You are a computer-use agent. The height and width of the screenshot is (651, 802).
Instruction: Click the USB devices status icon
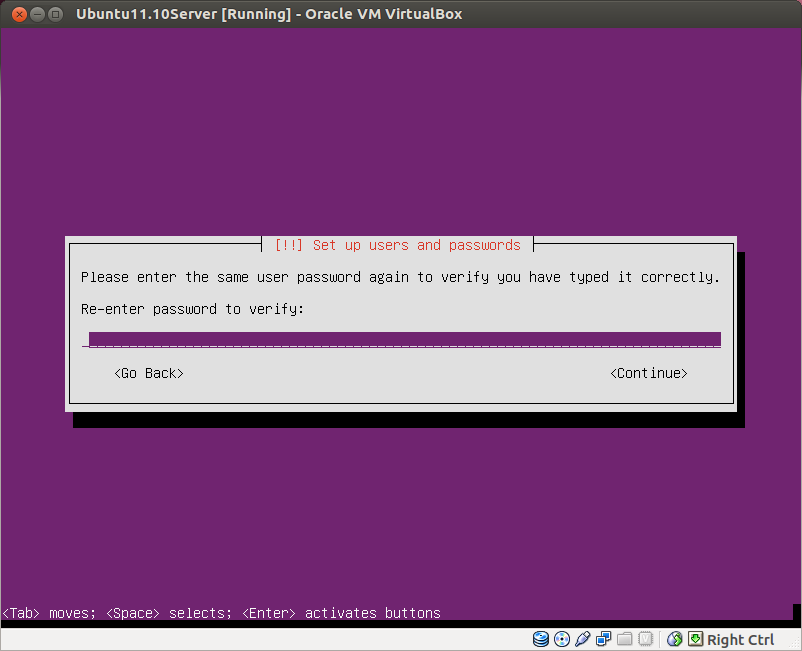(x=583, y=639)
